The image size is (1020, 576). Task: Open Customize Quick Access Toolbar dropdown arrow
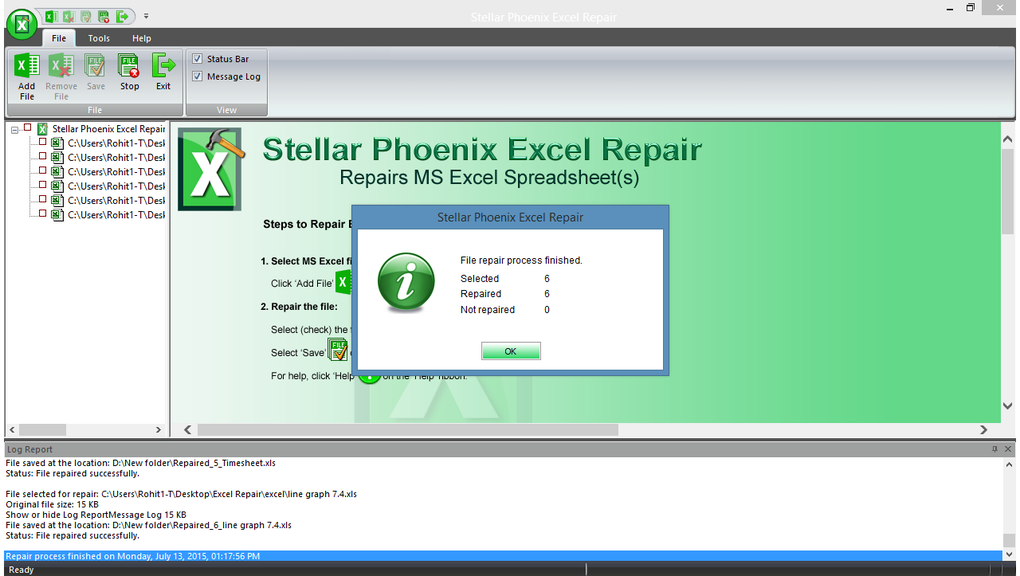pos(146,16)
